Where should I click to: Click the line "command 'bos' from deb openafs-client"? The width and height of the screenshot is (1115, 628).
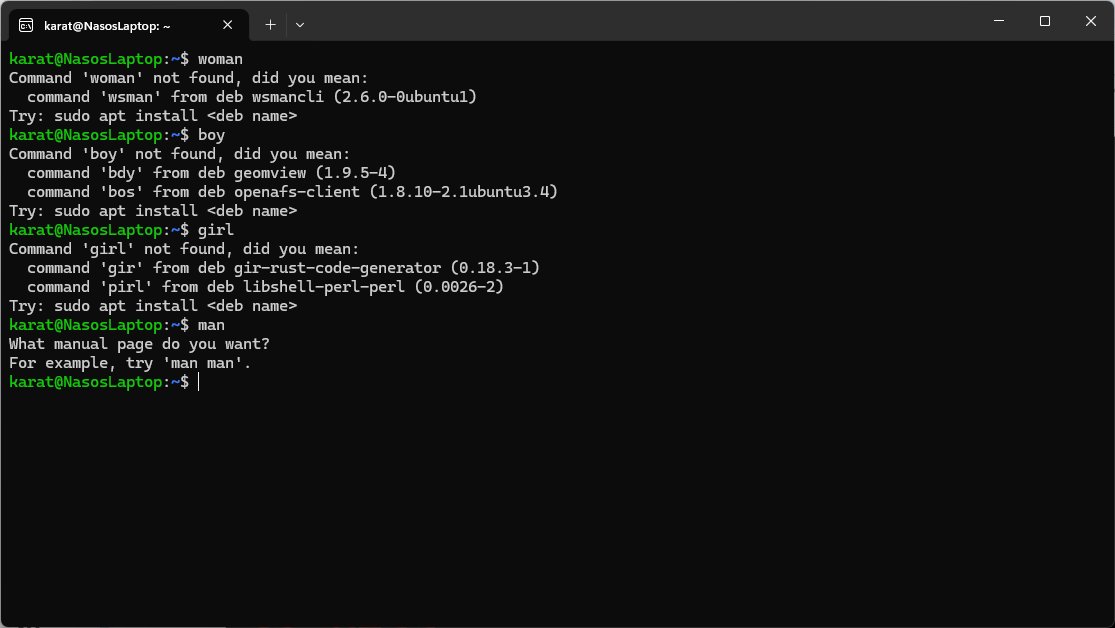click(292, 192)
